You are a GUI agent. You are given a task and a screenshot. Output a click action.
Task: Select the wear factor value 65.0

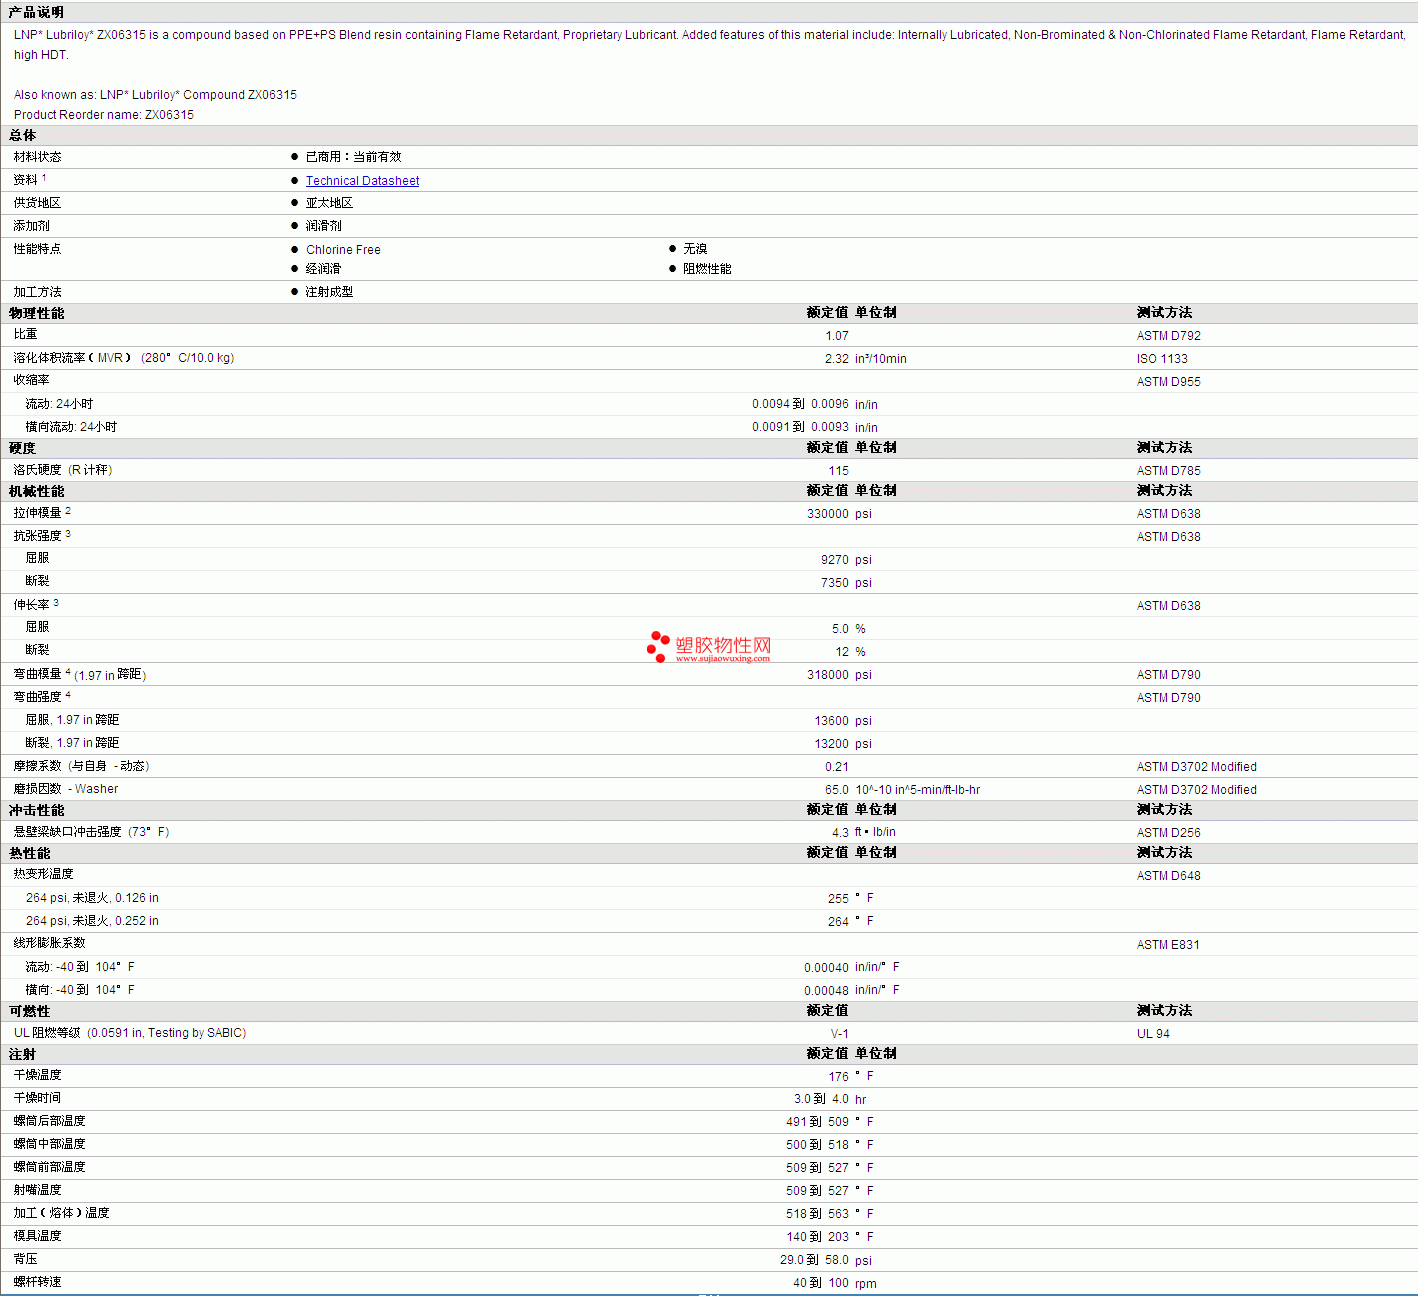coord(837,790)
